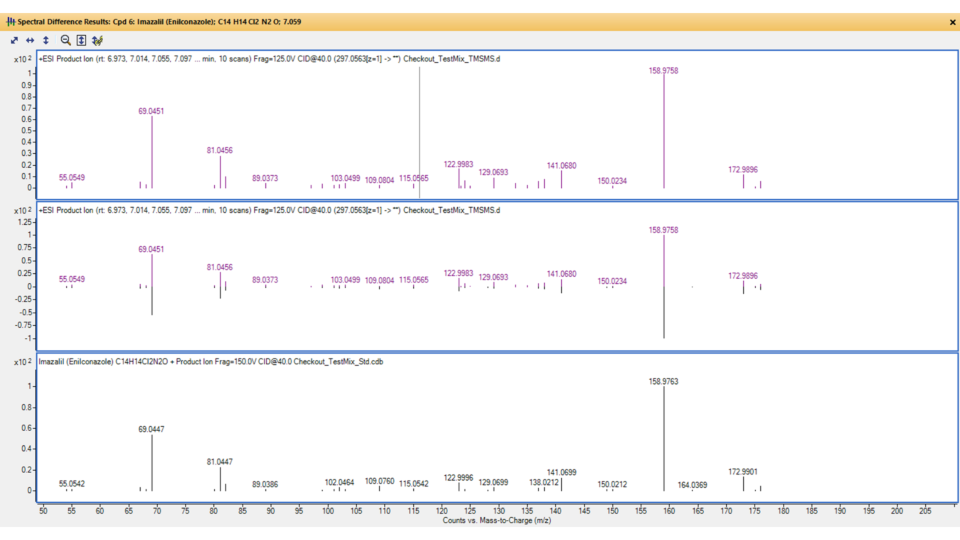Pick the 69.0447 peak label in library spectrum

tap(151, 429)
